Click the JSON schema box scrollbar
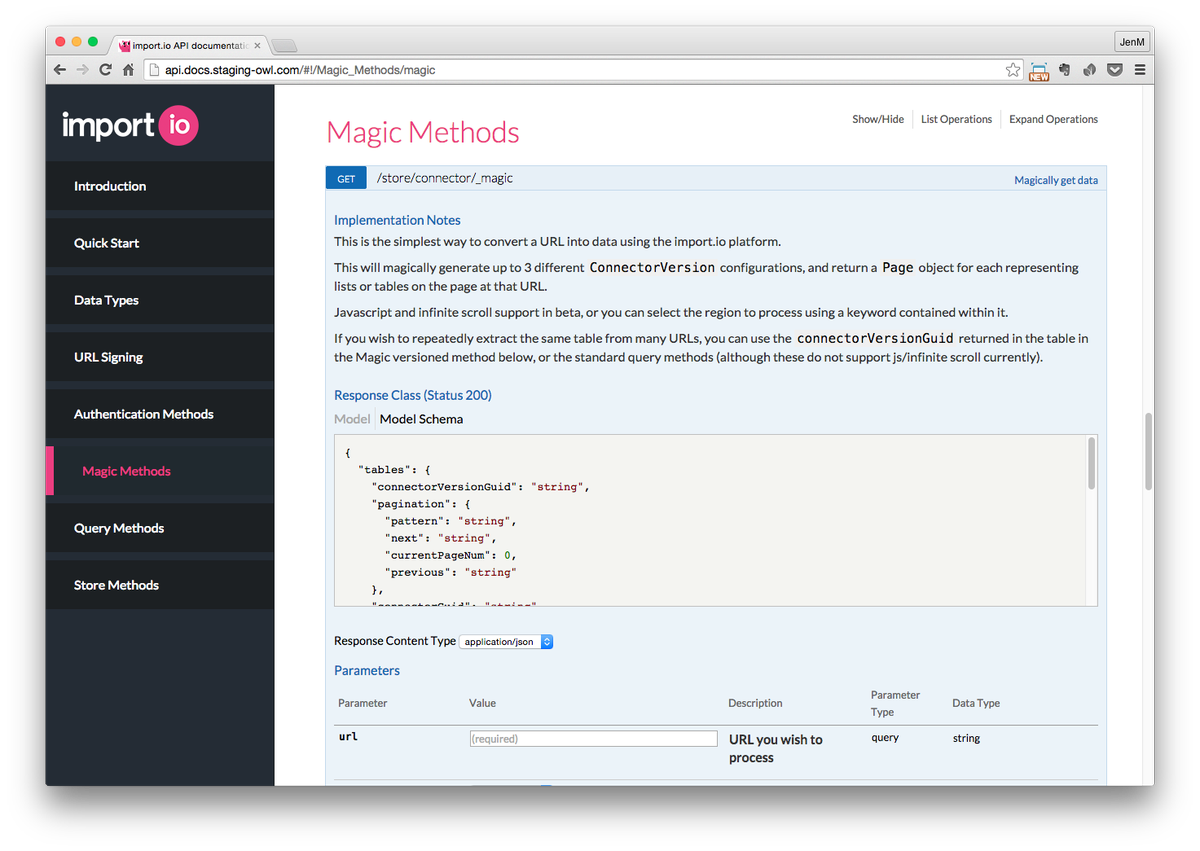The image size is (1200, 851). click(1091, 462)
